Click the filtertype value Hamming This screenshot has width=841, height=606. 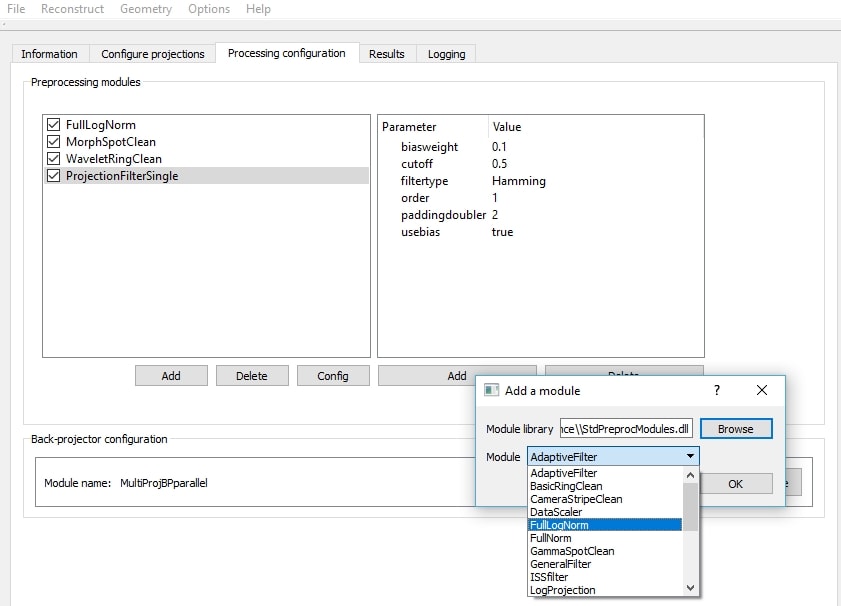click(519, 181)
